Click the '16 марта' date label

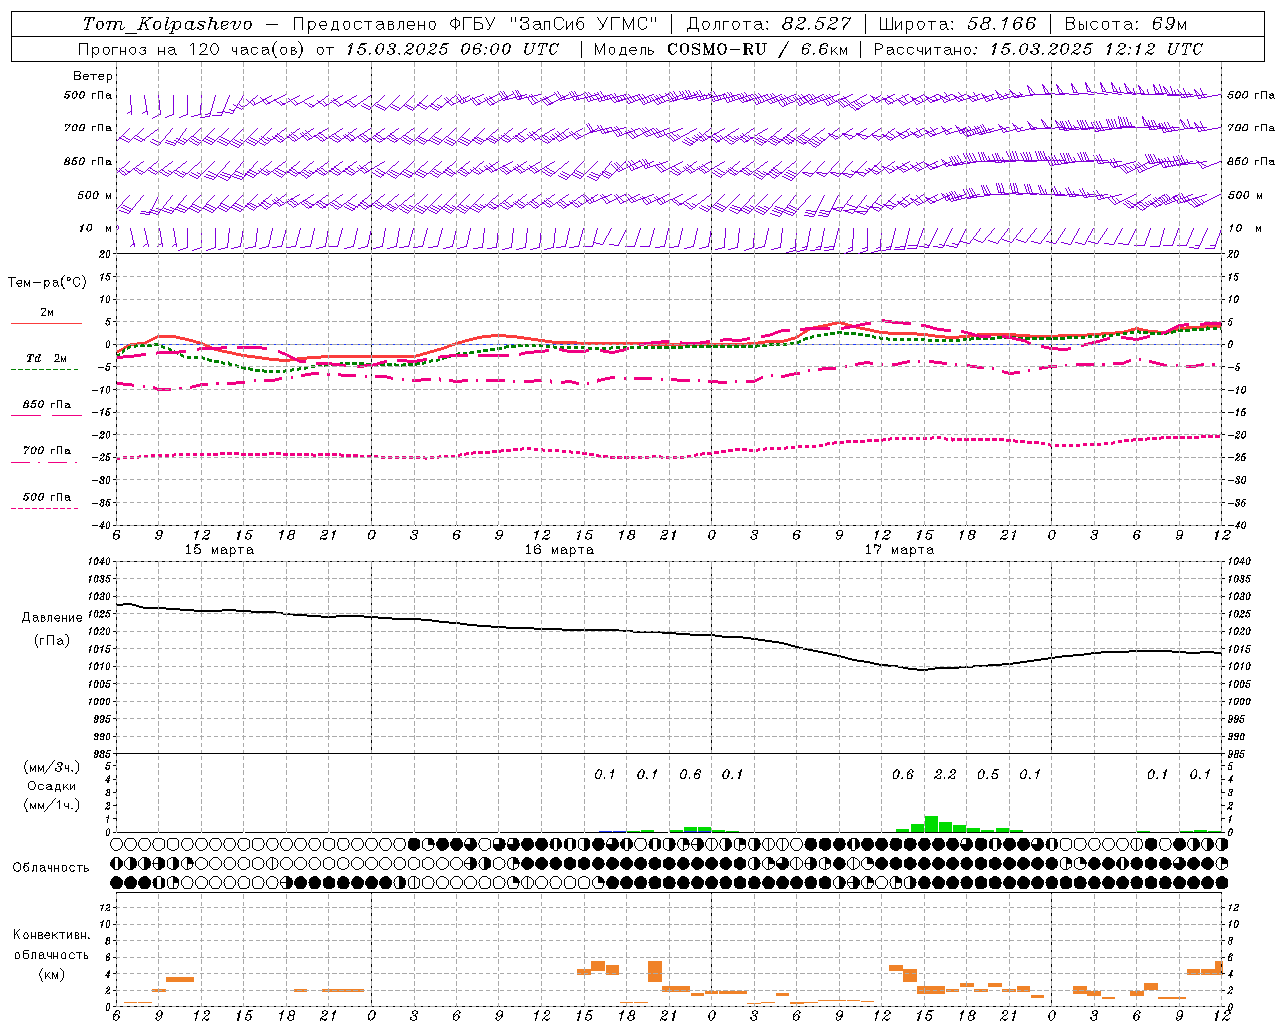[560, 550]
